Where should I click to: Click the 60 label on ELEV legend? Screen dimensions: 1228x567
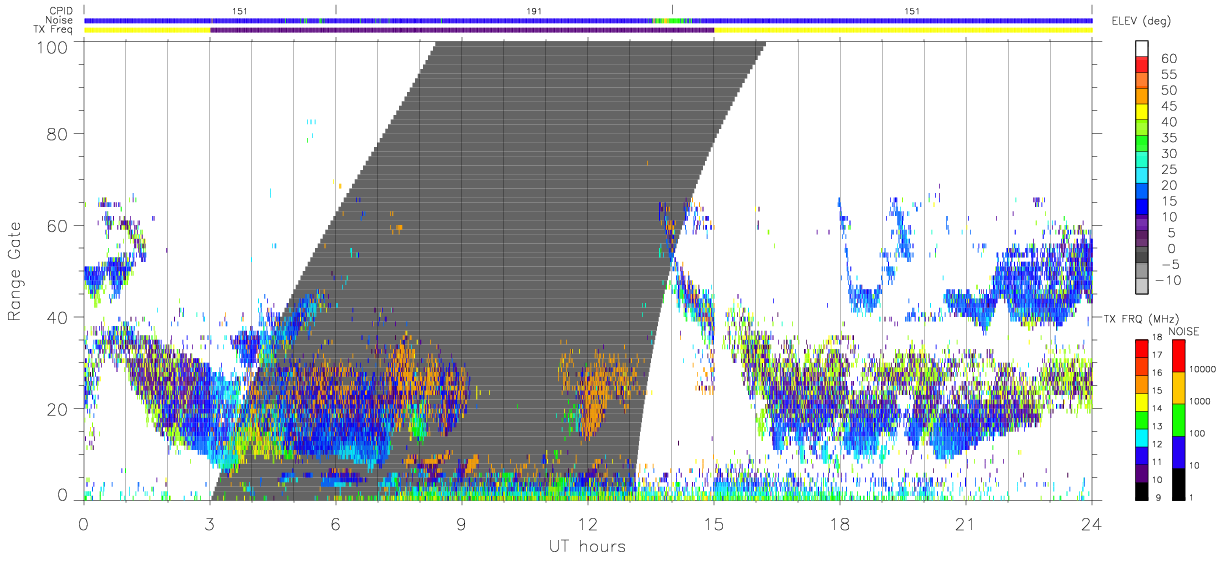coord(1169,58)
